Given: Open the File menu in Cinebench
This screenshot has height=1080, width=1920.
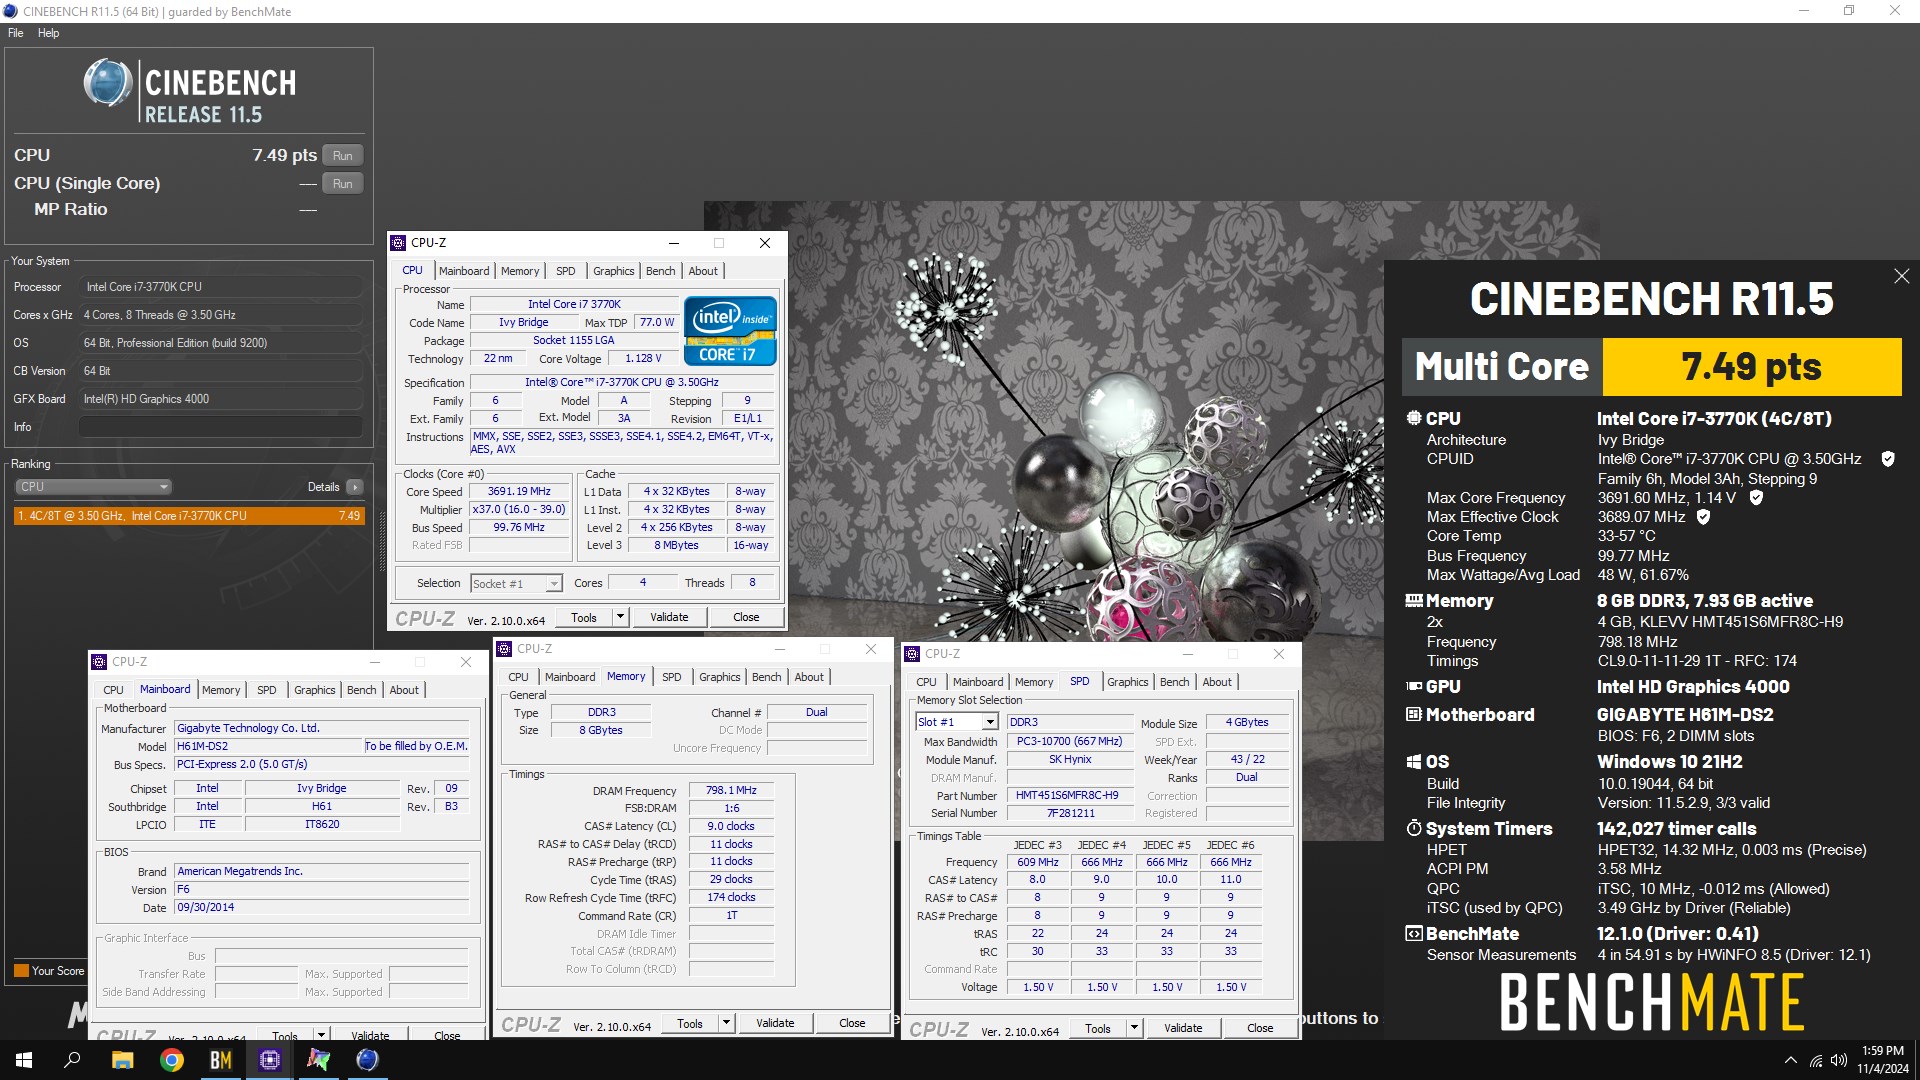Looking at the screenshot, I should [x=16, y=33].
